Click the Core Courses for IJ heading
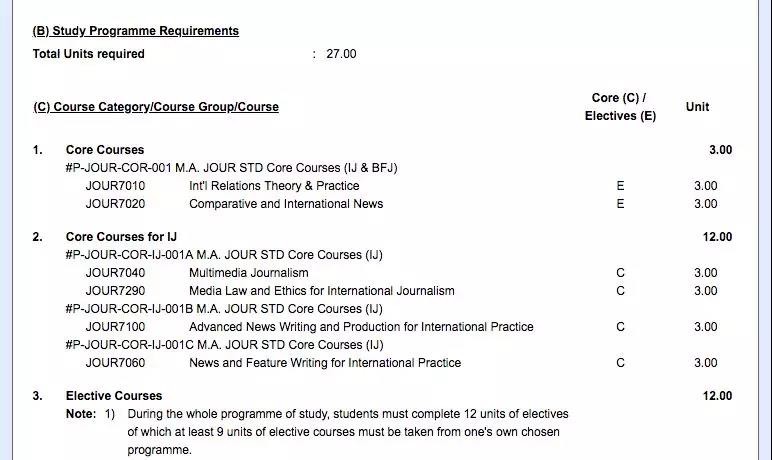Viewport: 772px width, 460px height. pos(121,237)
